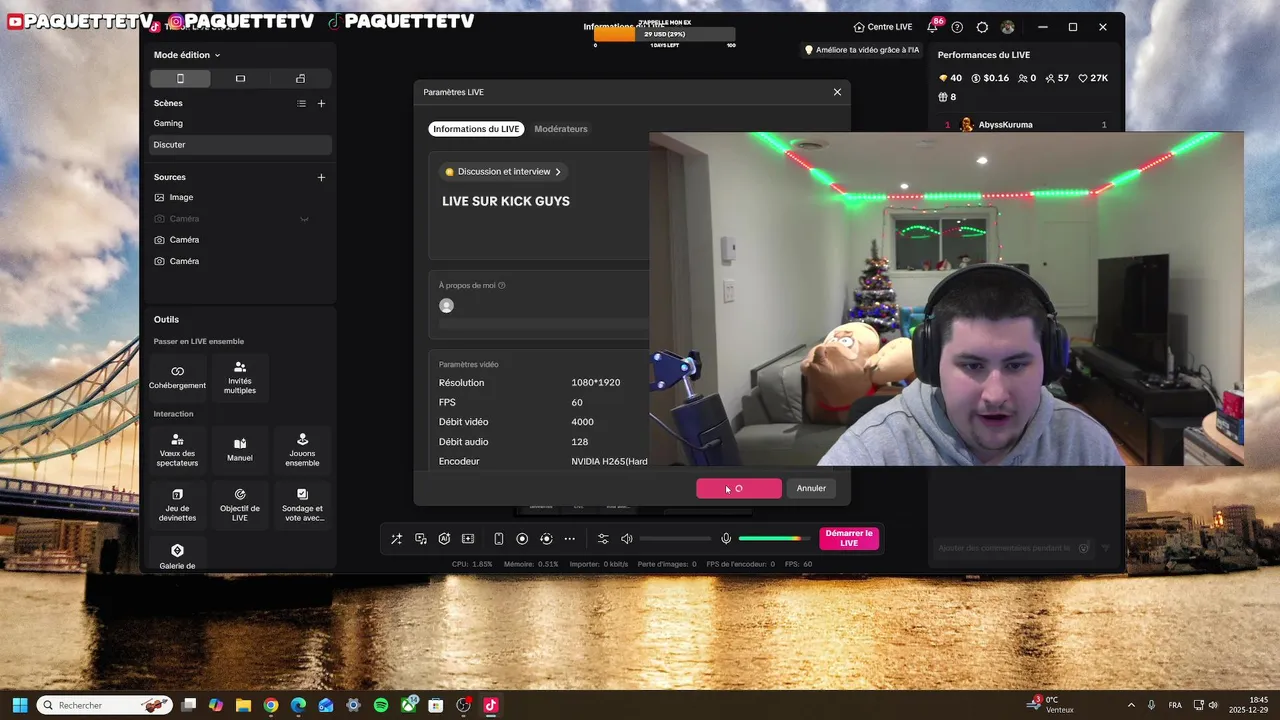This screenshot has height=720, width=1280.
Task: Open the Jeu de devinettes tool
Action: (177, 506)
